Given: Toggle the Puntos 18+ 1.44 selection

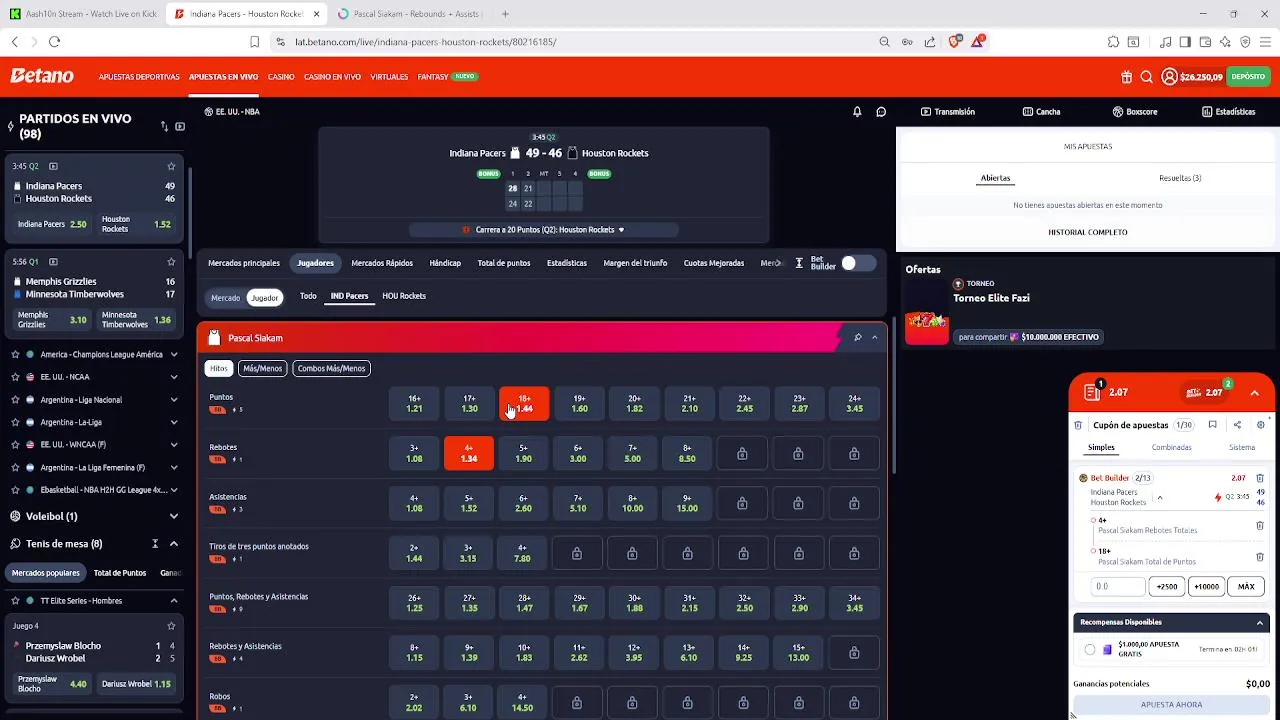Looking at the screenshot, I should (524, 404).
